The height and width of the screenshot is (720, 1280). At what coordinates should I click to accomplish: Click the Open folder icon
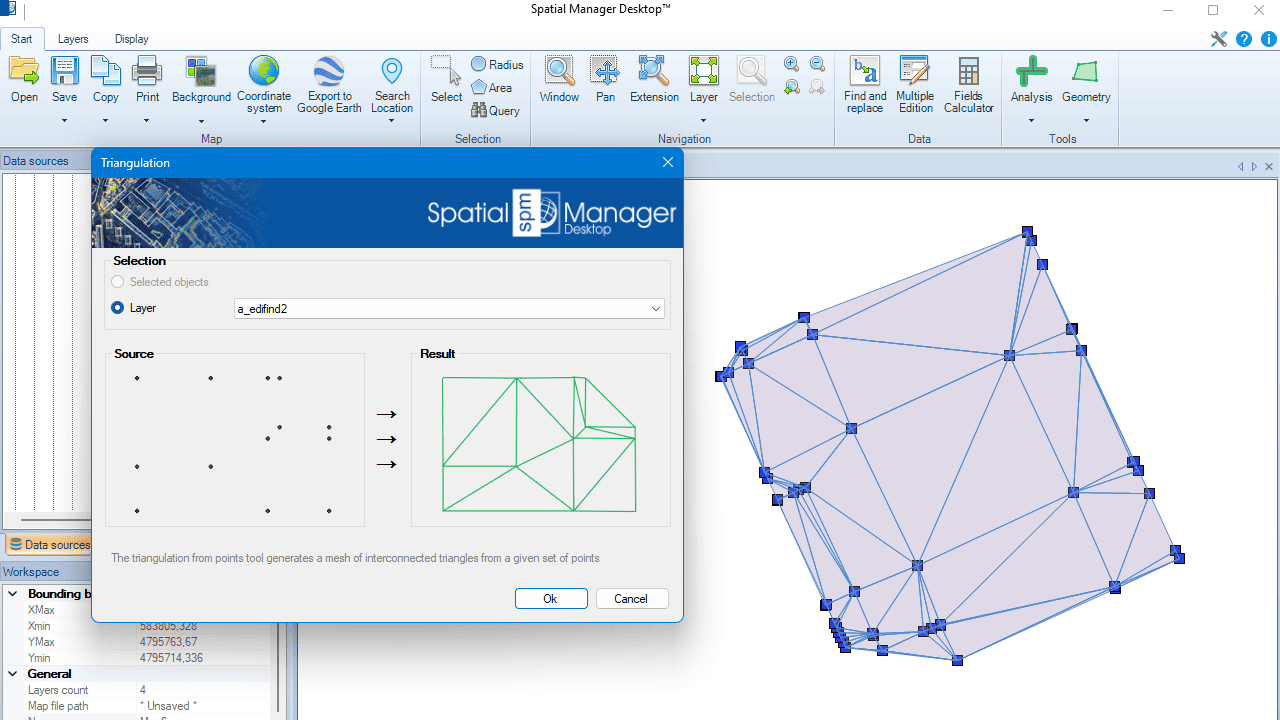(x=24, y=71)
